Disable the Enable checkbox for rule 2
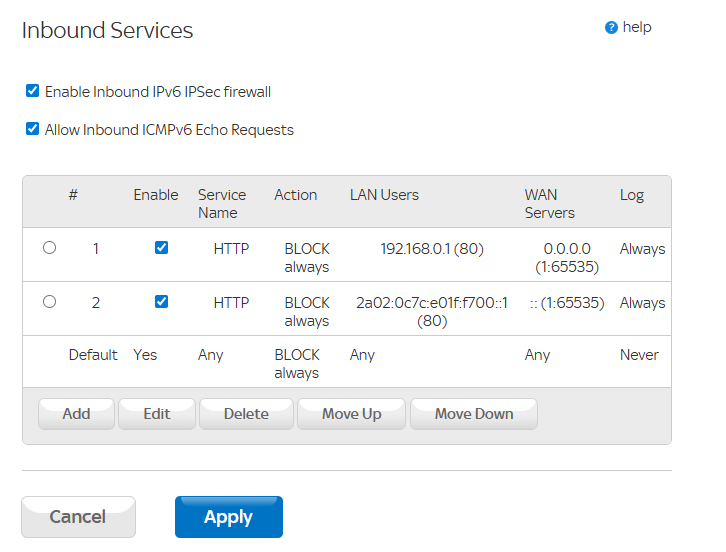The height and width of the screenshot is (552, 726). coord(162,302)
